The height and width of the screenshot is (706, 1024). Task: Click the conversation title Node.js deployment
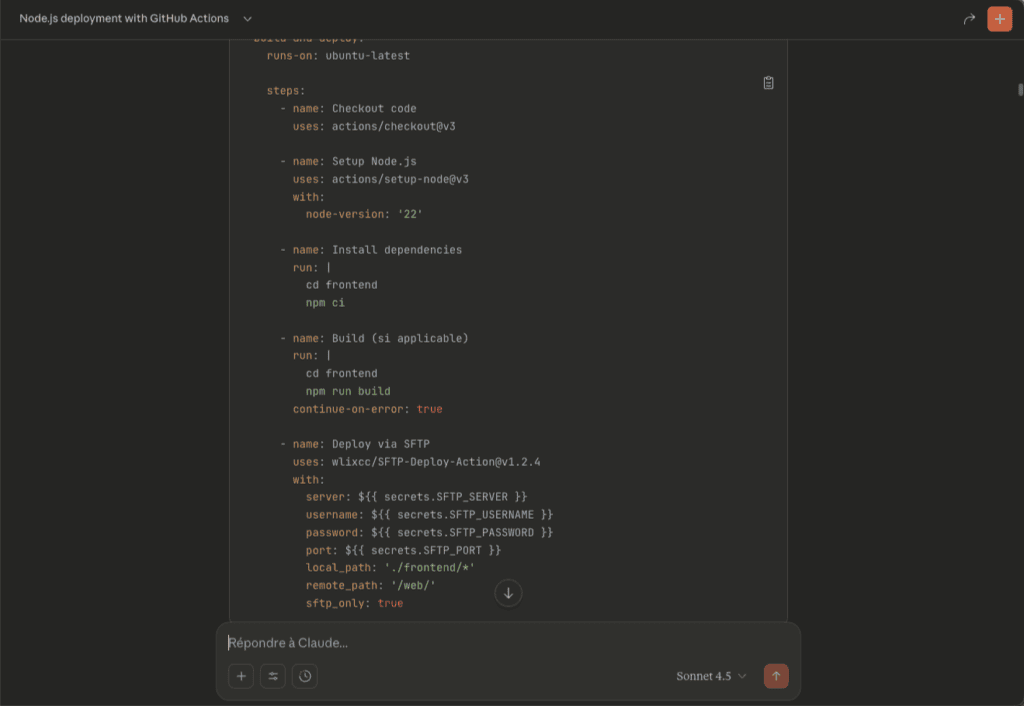124,19
